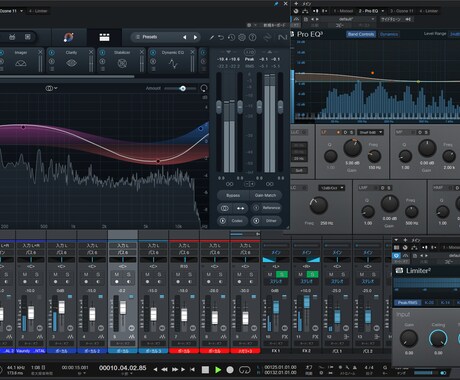Click the Limiter Ceiling knob

tap(438, 338)
